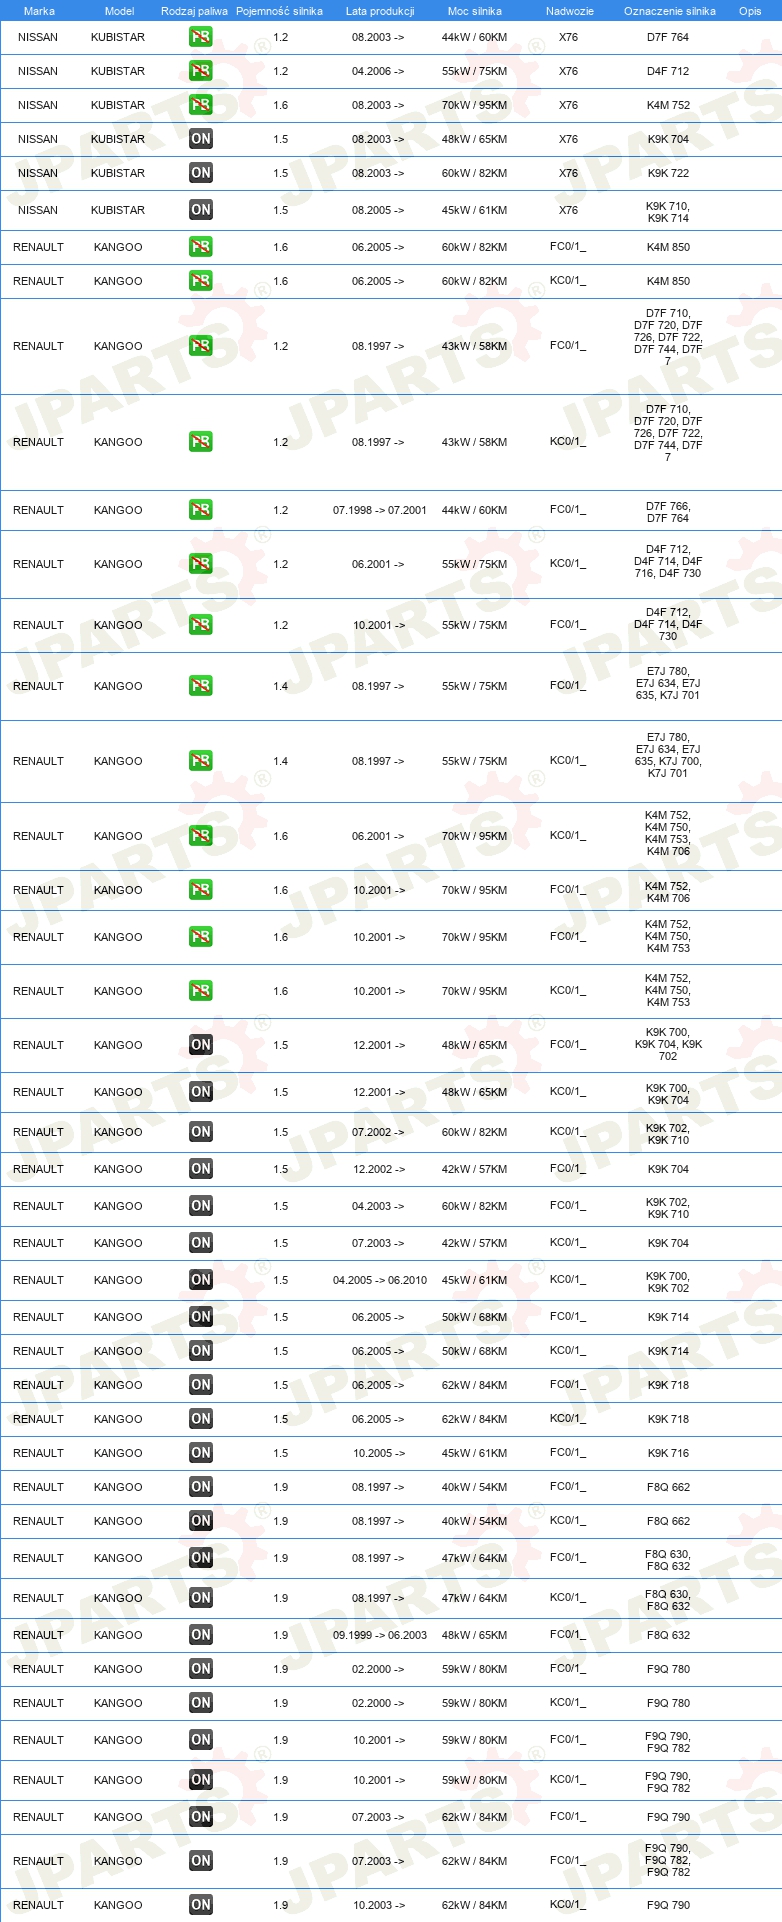Click the Pojemność silnika column header

pyautogui.click(x=280, y=11)
